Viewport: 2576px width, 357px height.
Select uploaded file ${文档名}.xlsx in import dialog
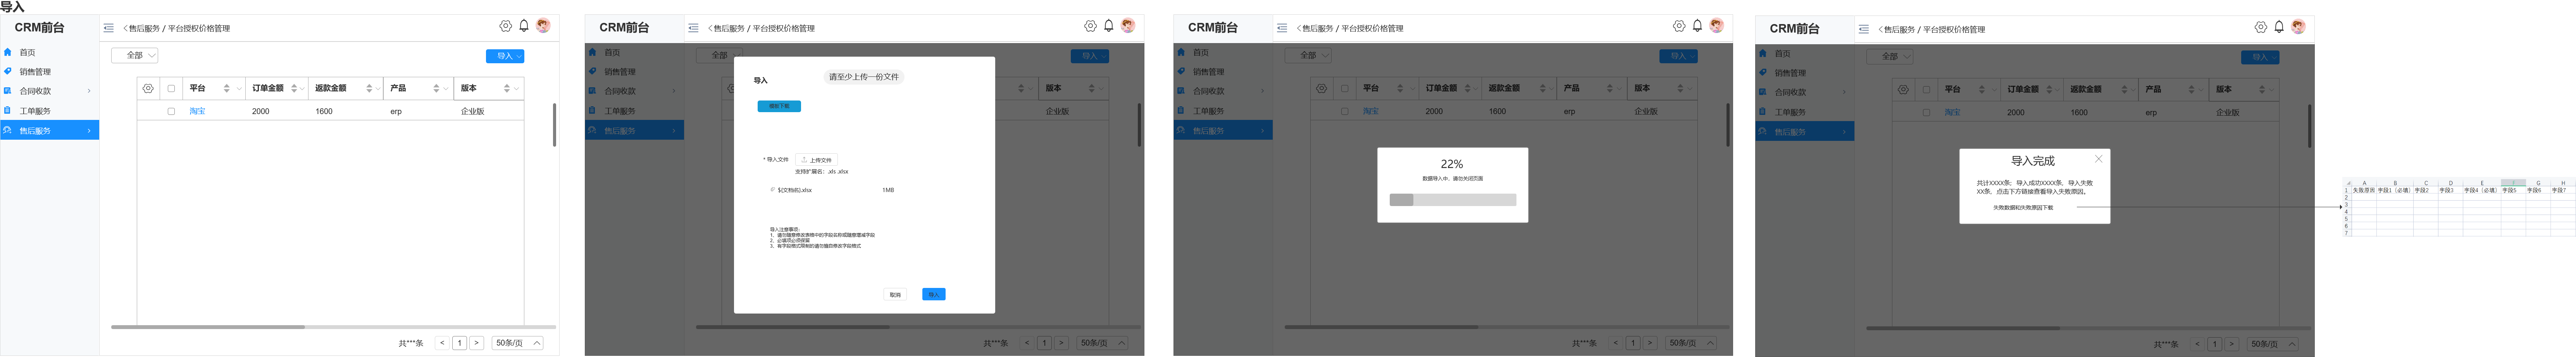pos(795,190)
